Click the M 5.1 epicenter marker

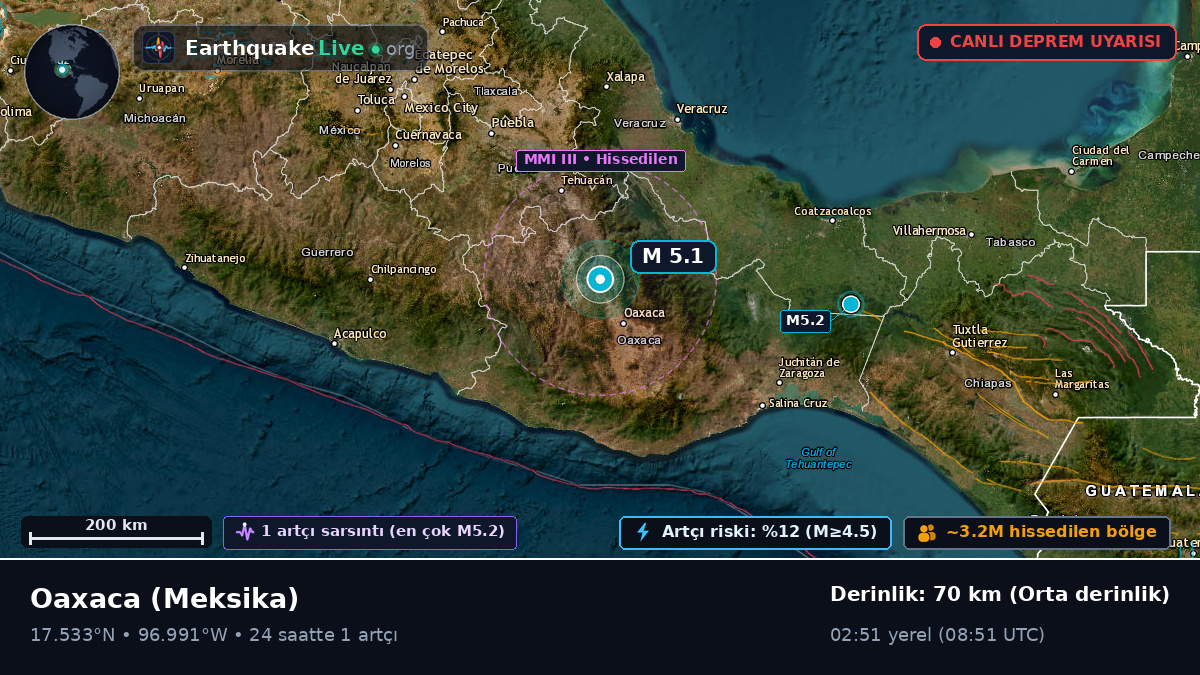[600, 280]
